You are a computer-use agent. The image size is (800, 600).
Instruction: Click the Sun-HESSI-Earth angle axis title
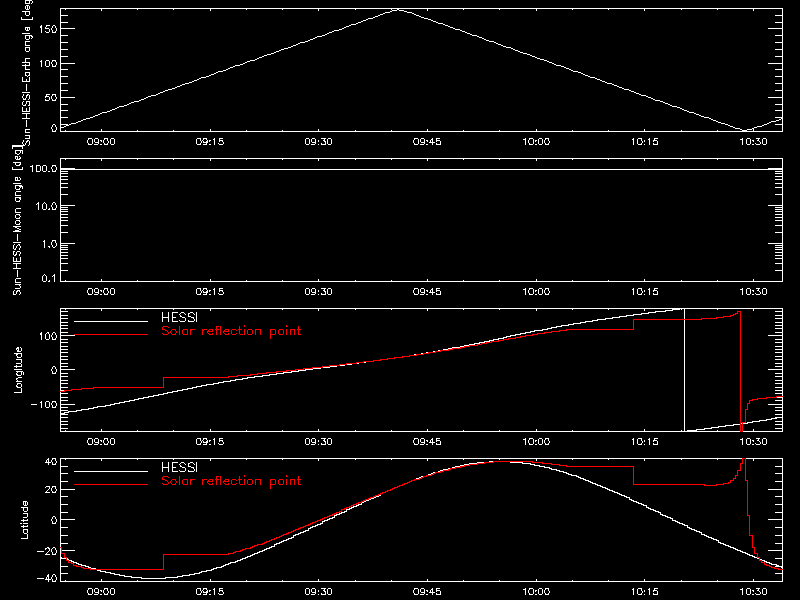(x=27, y=72)
